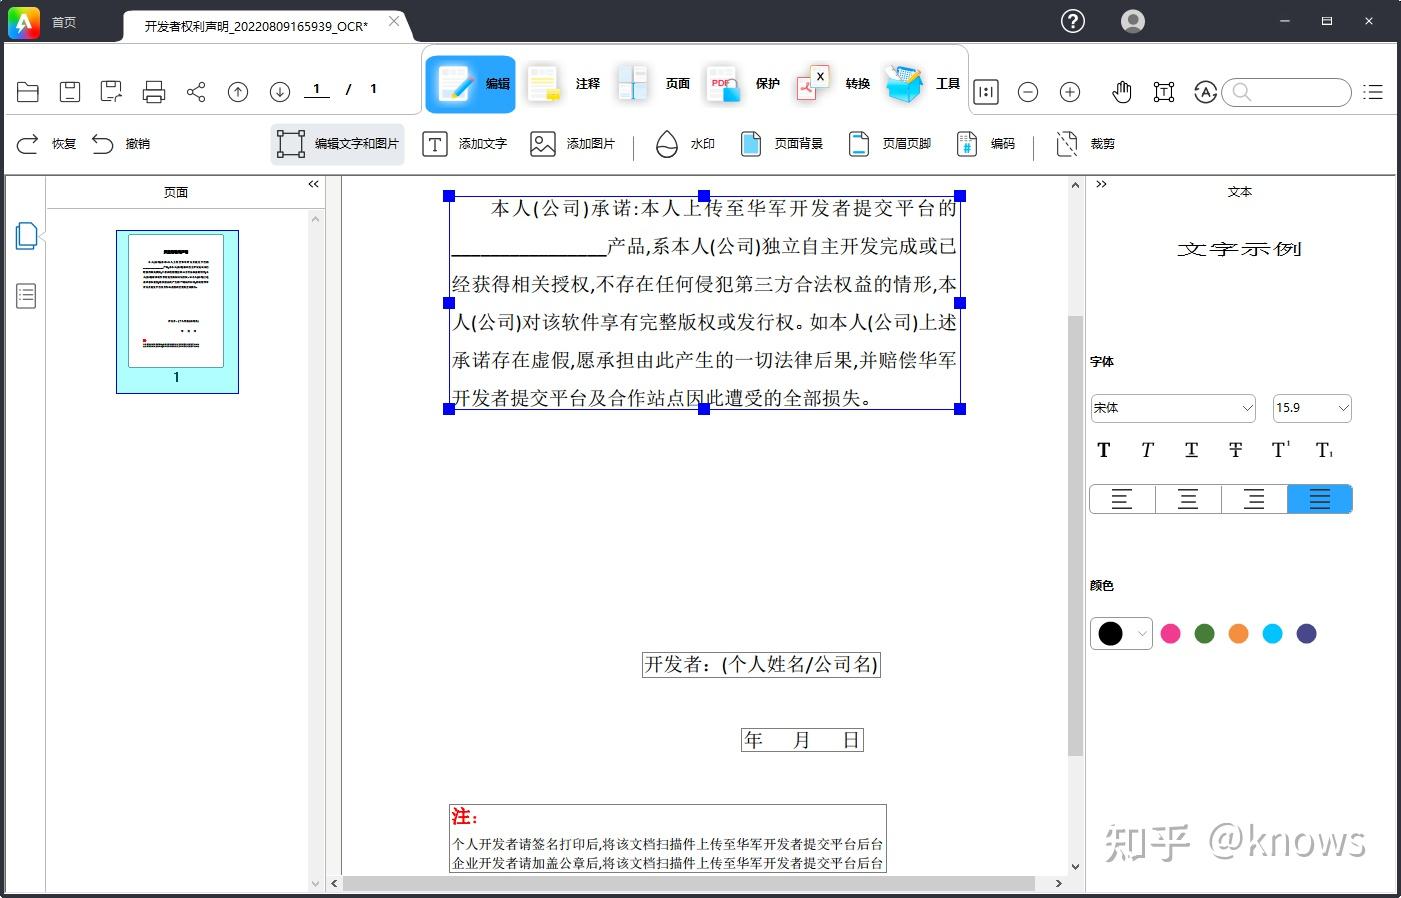Select the Hand pan tool
The image size is (1401, 898).
[1122, 92]
